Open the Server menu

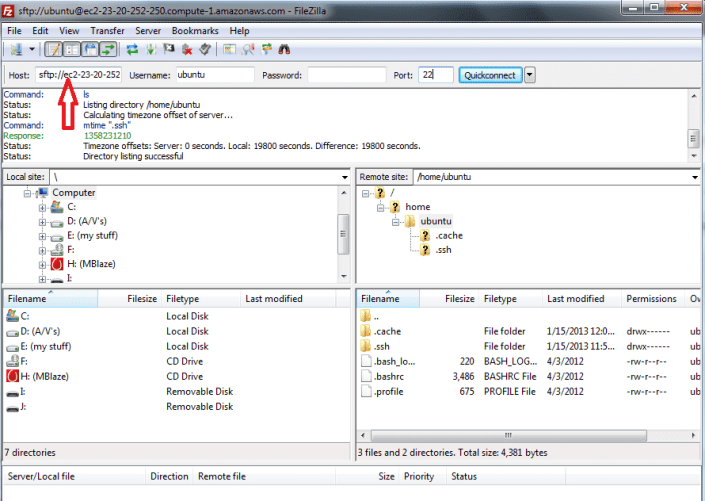[x=148, y=31]
